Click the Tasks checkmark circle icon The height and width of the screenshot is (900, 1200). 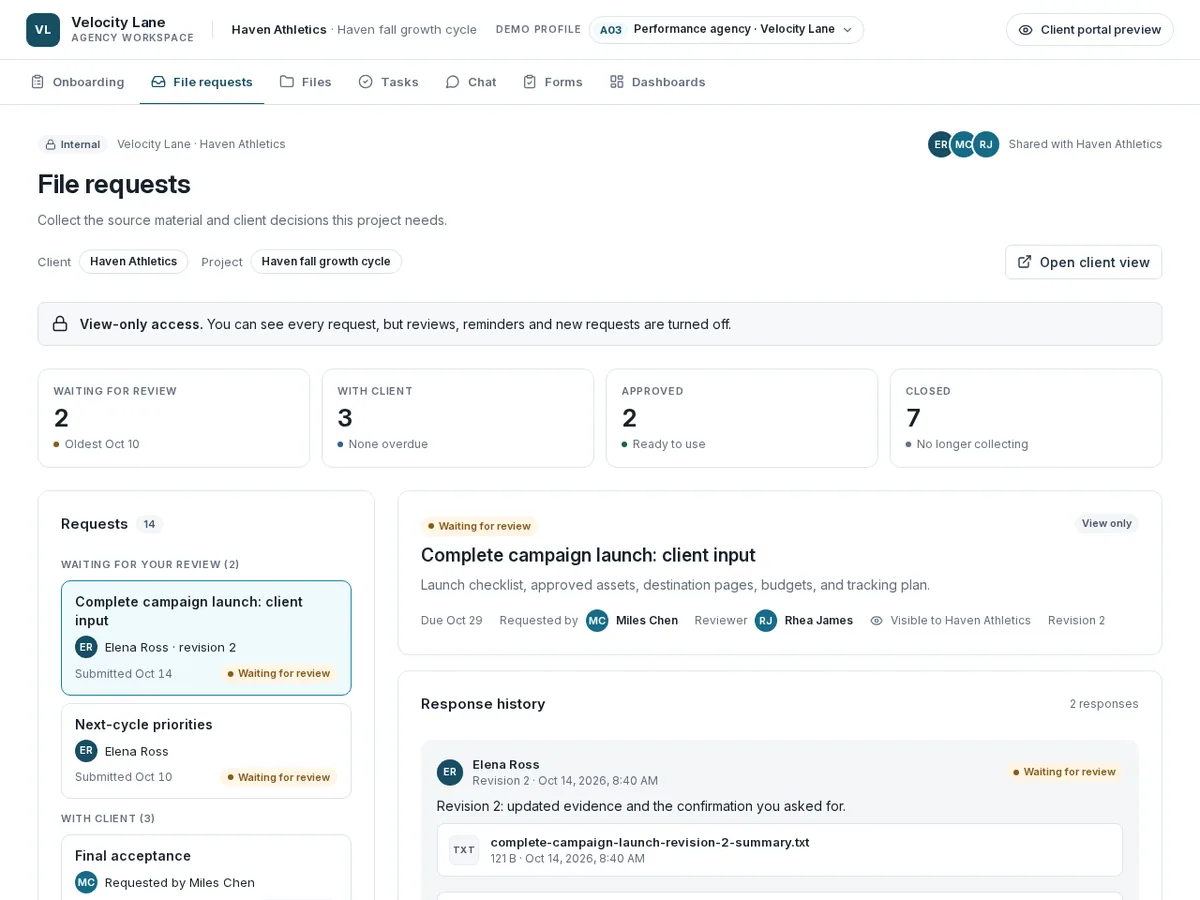365,82
